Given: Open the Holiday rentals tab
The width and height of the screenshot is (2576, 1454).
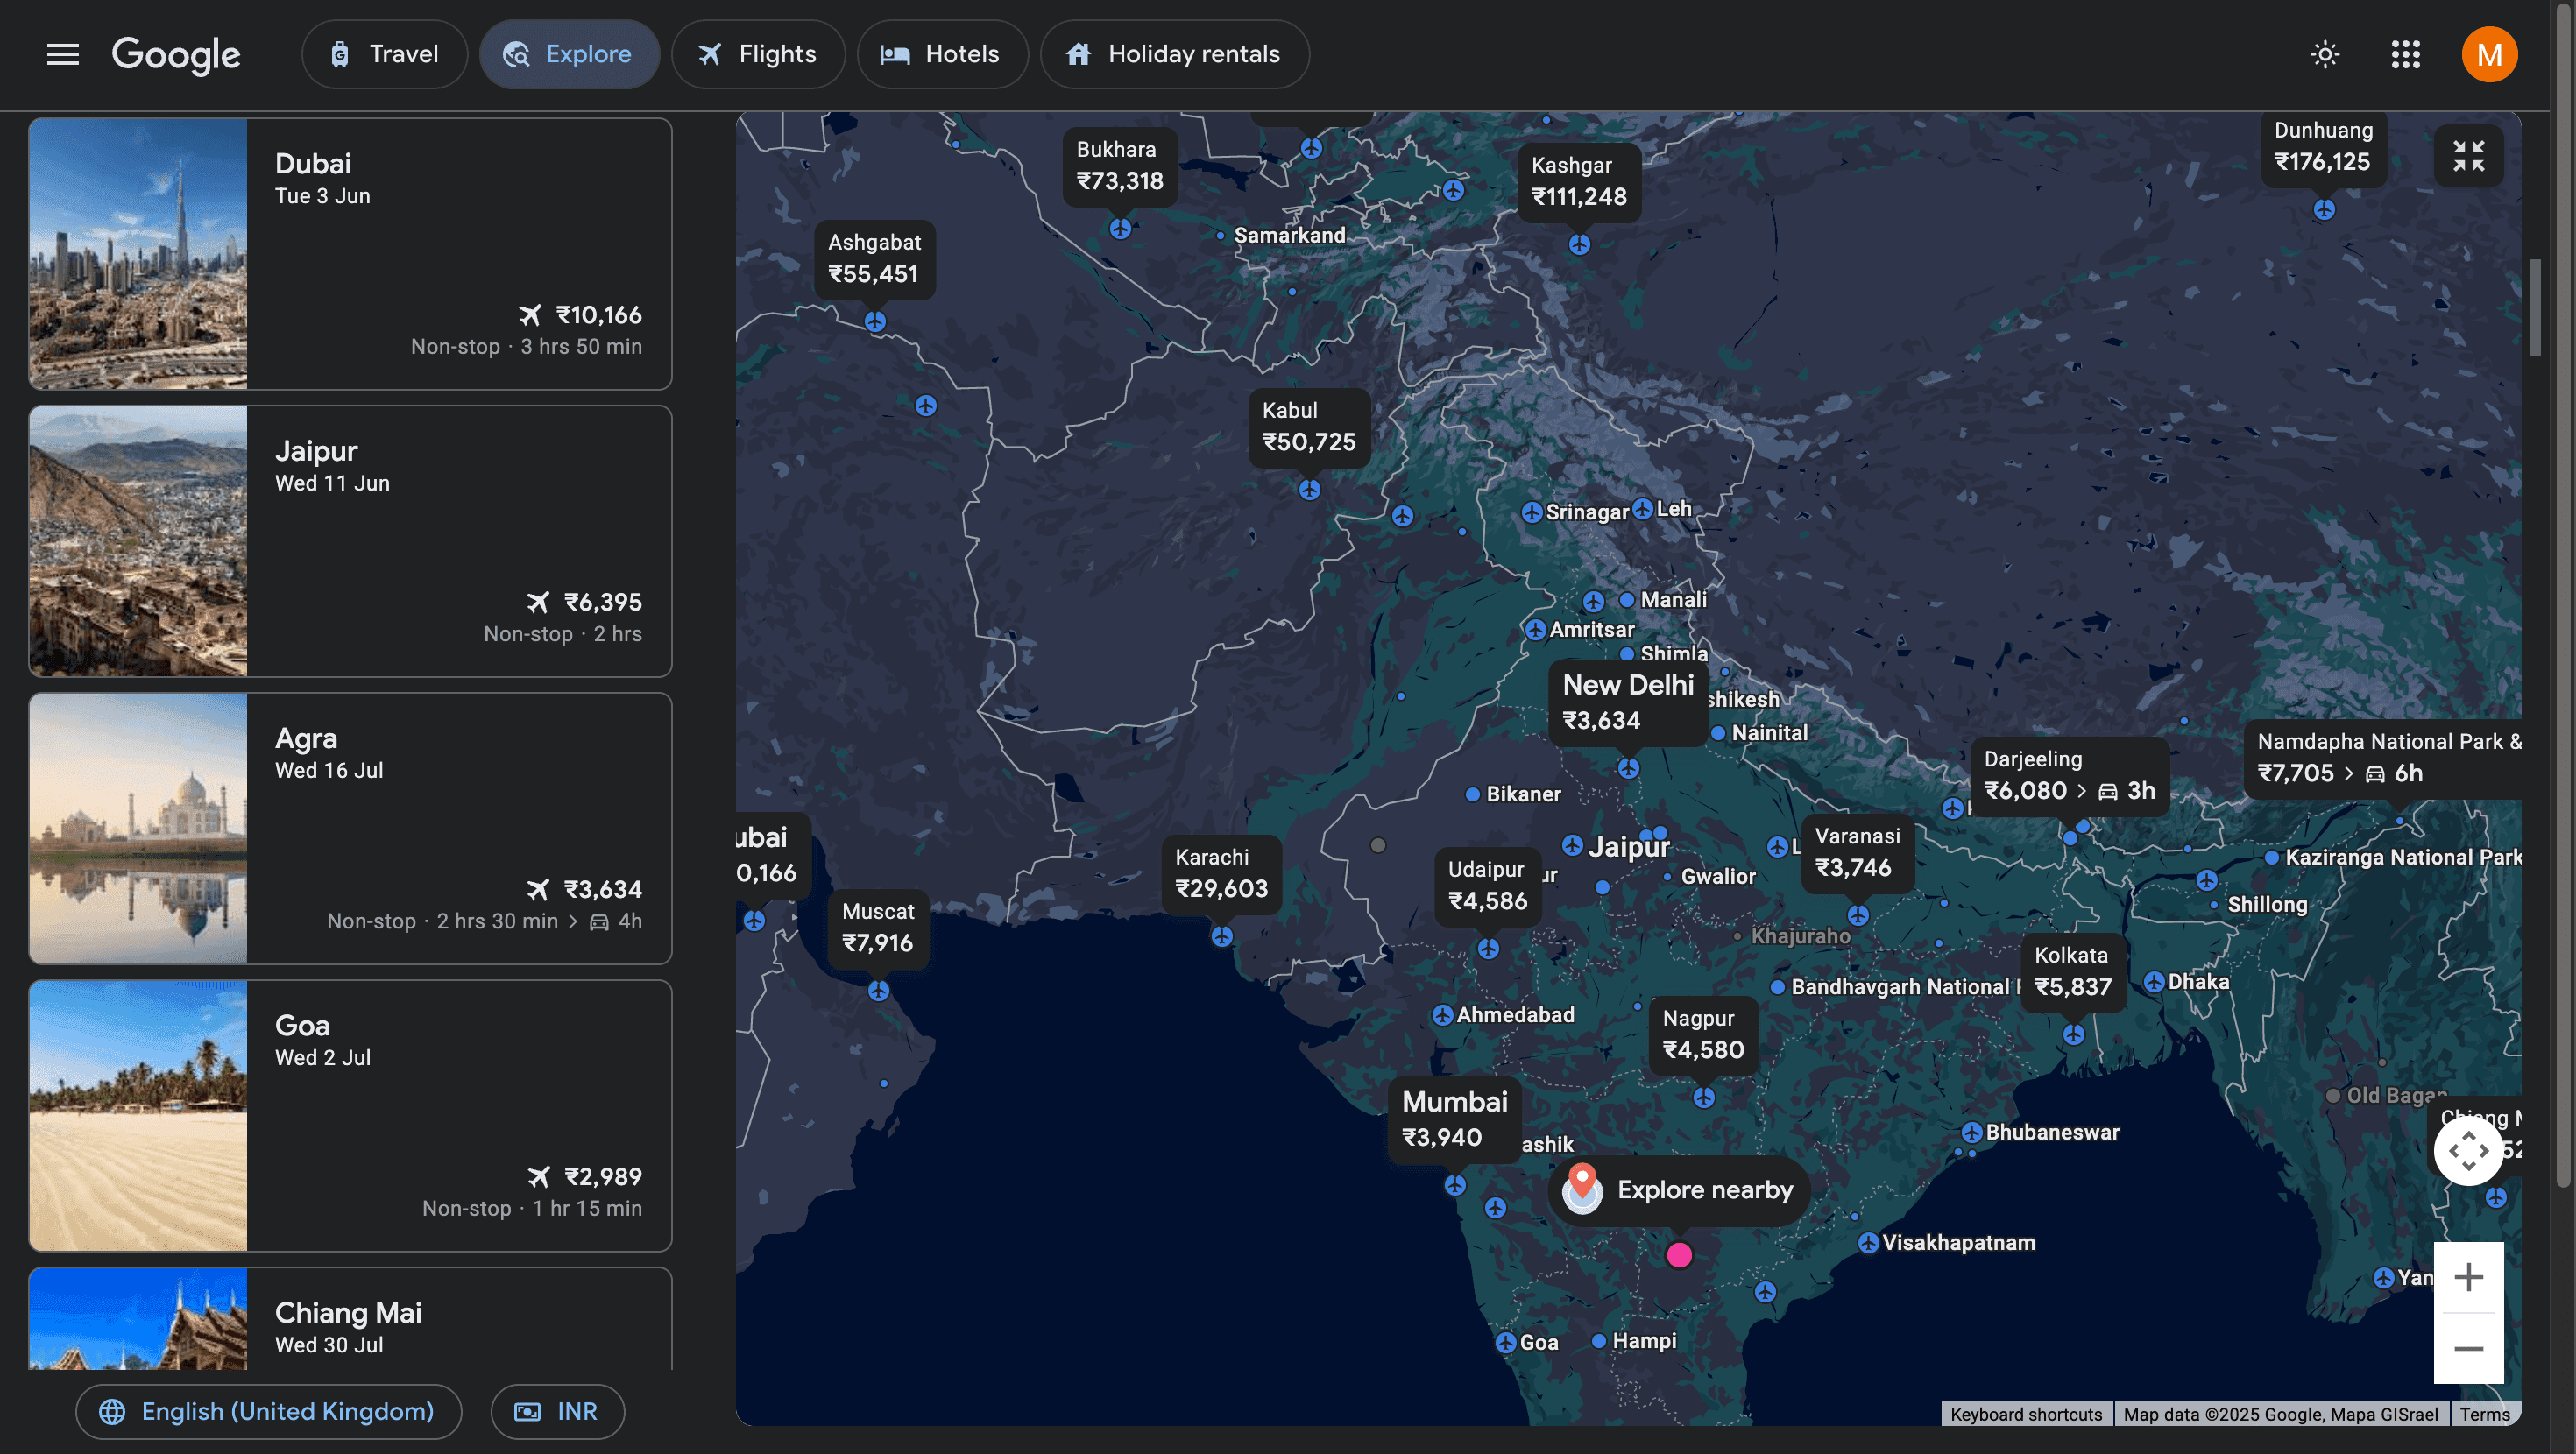Looking at the screenshot, I should (x=1174, y=54).
